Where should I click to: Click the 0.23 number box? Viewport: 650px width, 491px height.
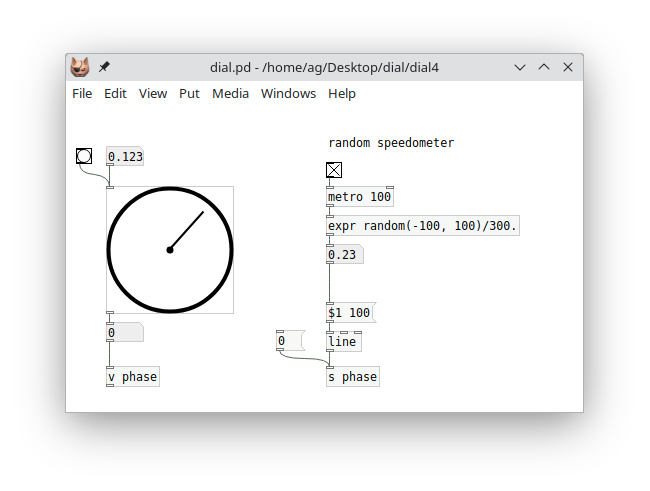(x=344, y=255)
